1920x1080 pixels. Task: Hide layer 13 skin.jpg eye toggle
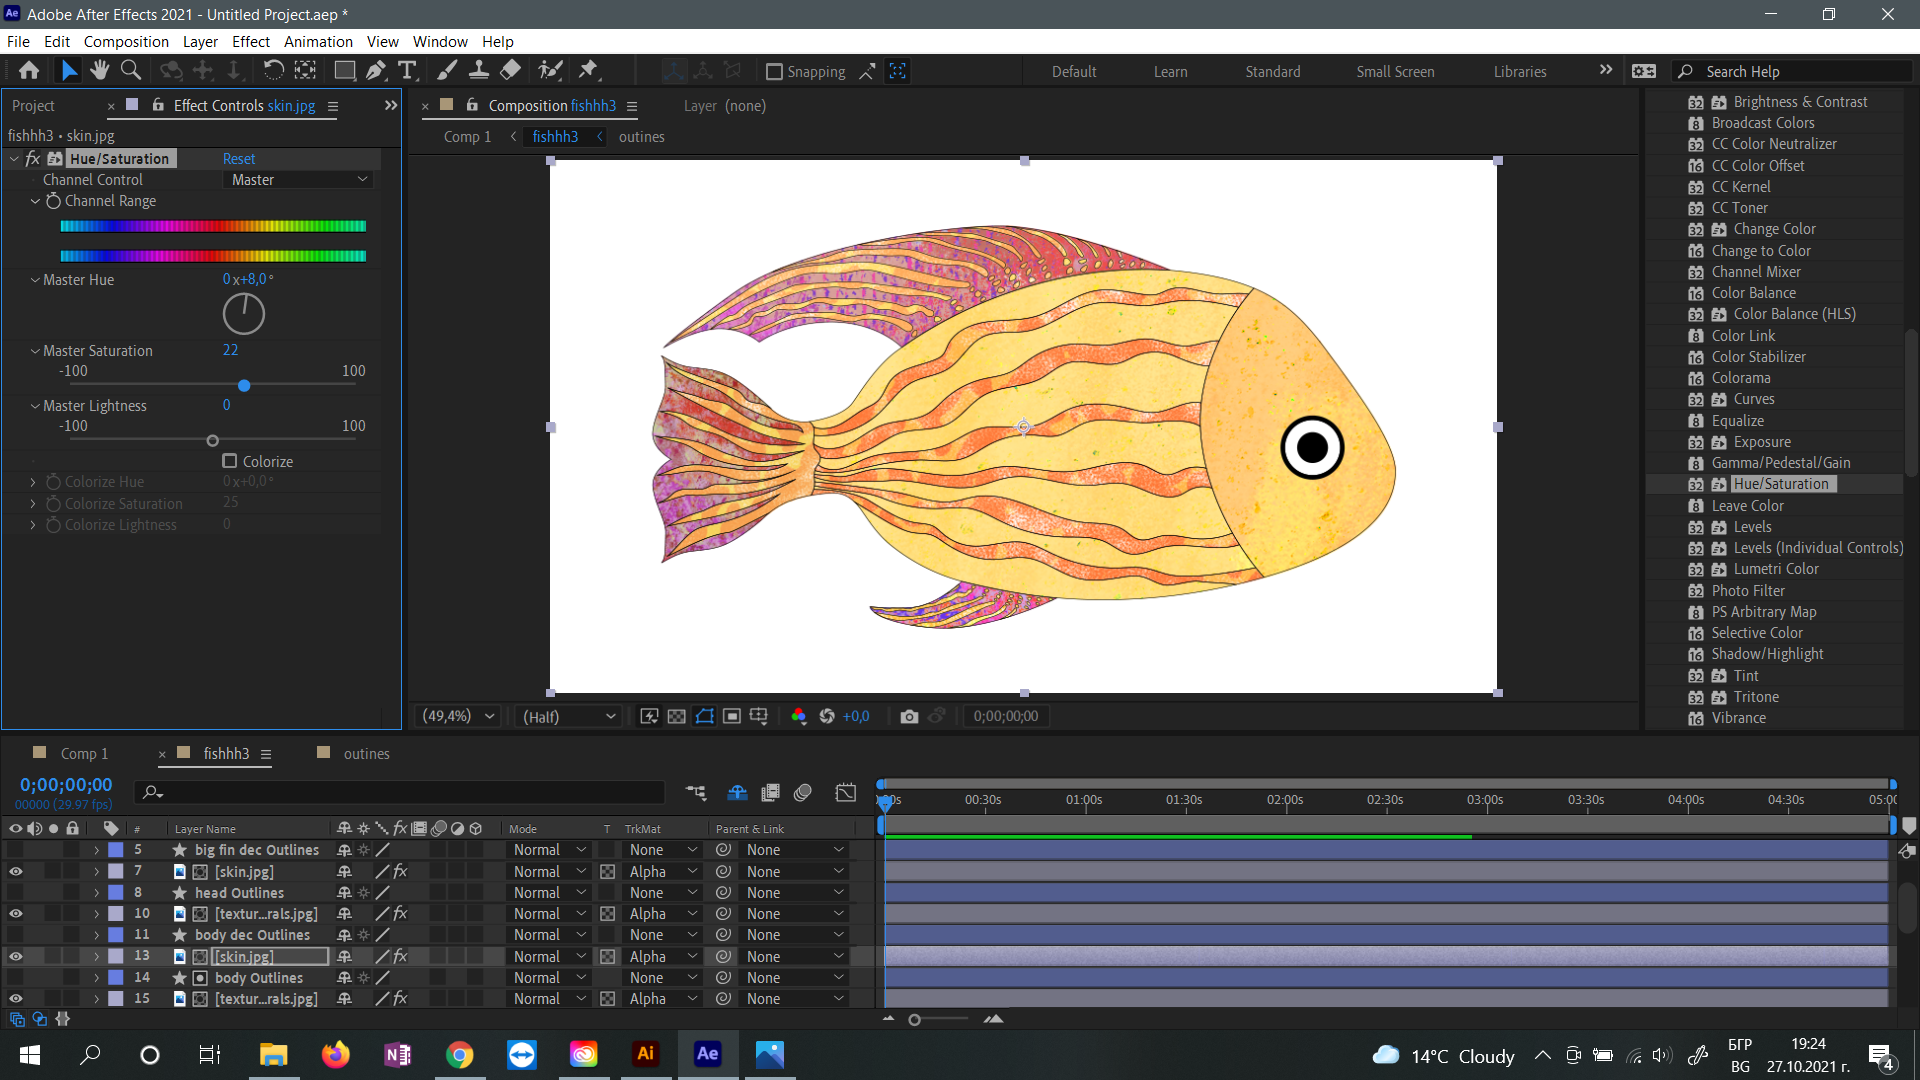[x=16, y=956]
